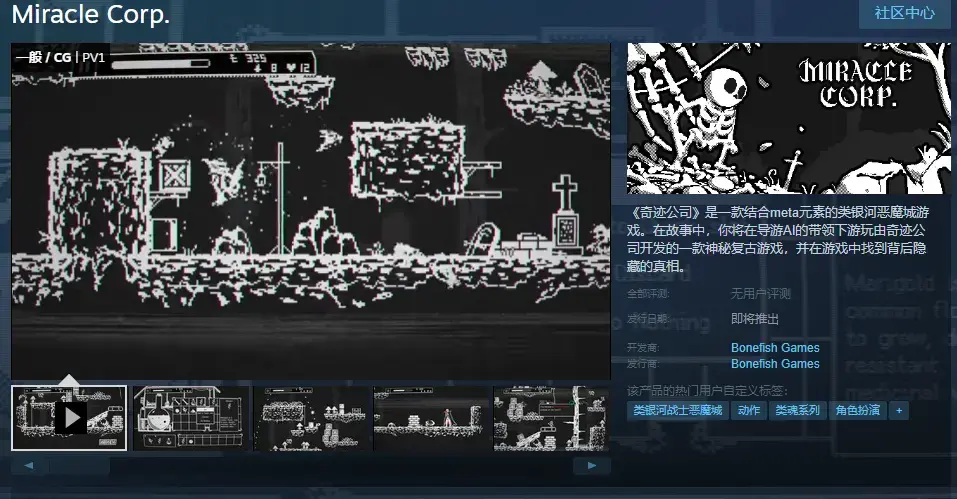The image size is (957, 499).
Task: Click the main gameplay video preview
Action: click(311, 211)
